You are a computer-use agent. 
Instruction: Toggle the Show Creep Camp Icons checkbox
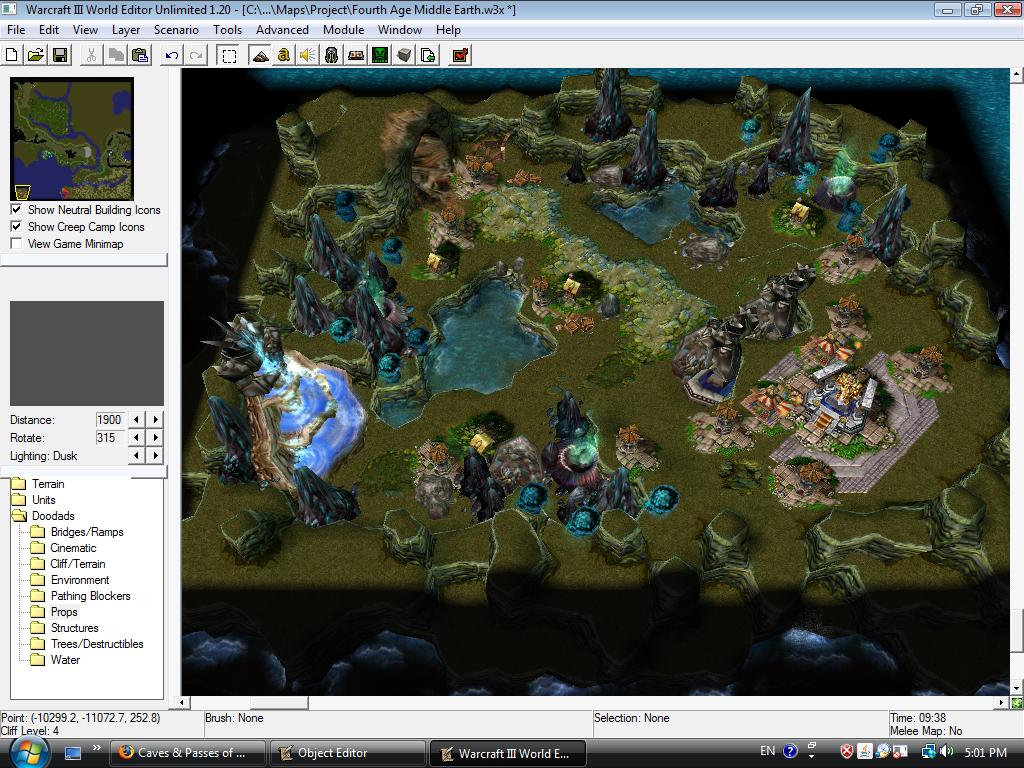[x=16, y=227]
